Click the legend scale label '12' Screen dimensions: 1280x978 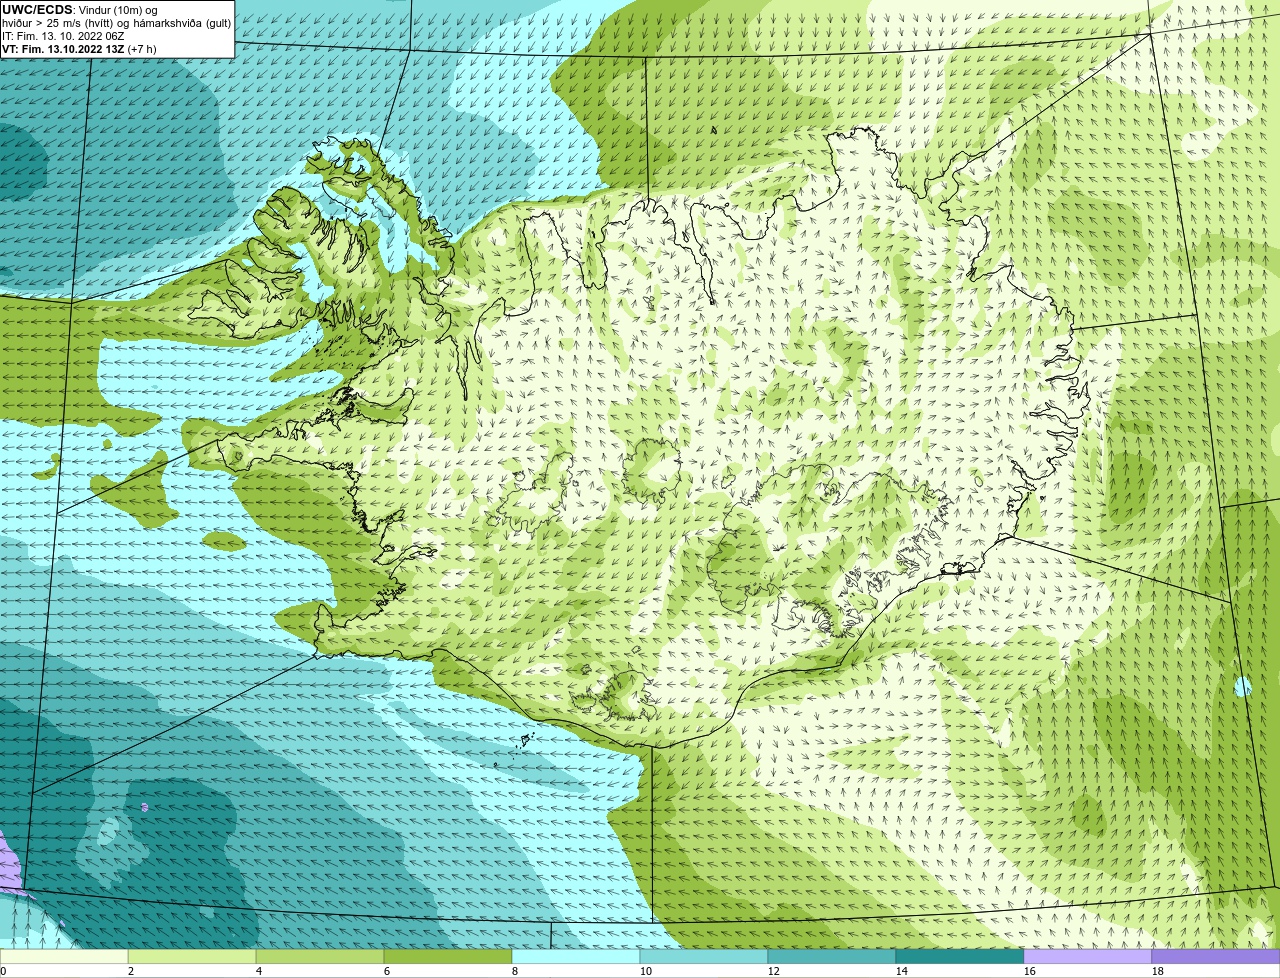coord(774,971)
